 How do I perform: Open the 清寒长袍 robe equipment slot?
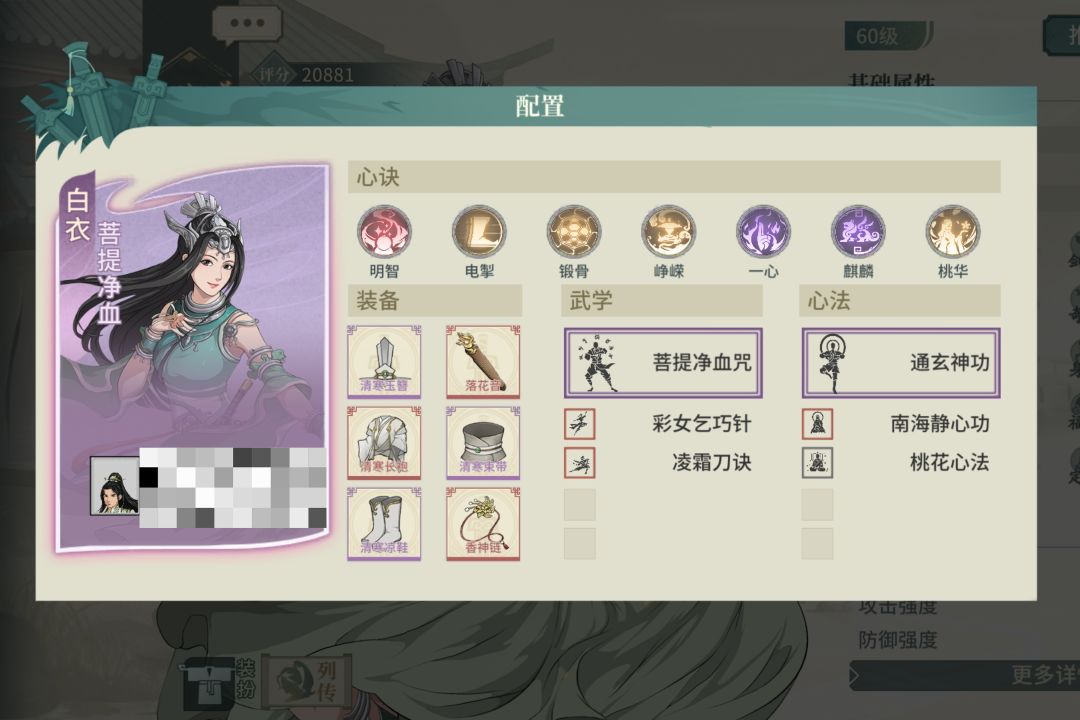click(384, 443)
